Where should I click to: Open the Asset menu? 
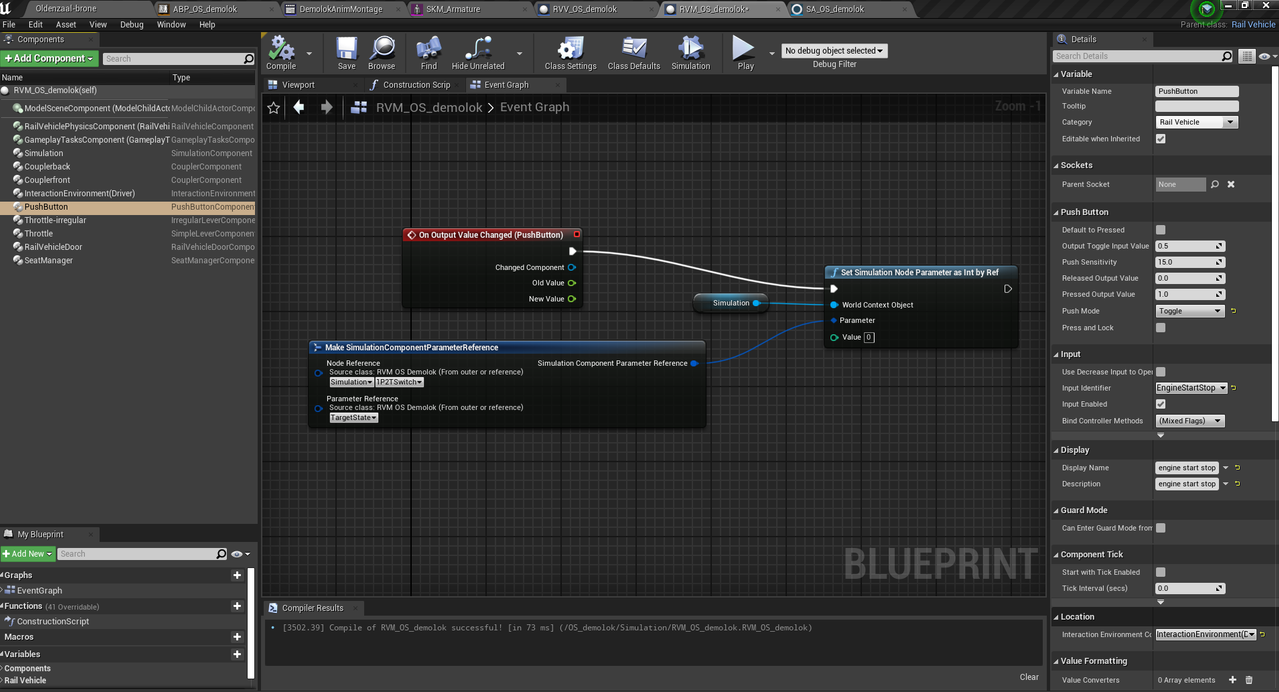click(66, 24)
